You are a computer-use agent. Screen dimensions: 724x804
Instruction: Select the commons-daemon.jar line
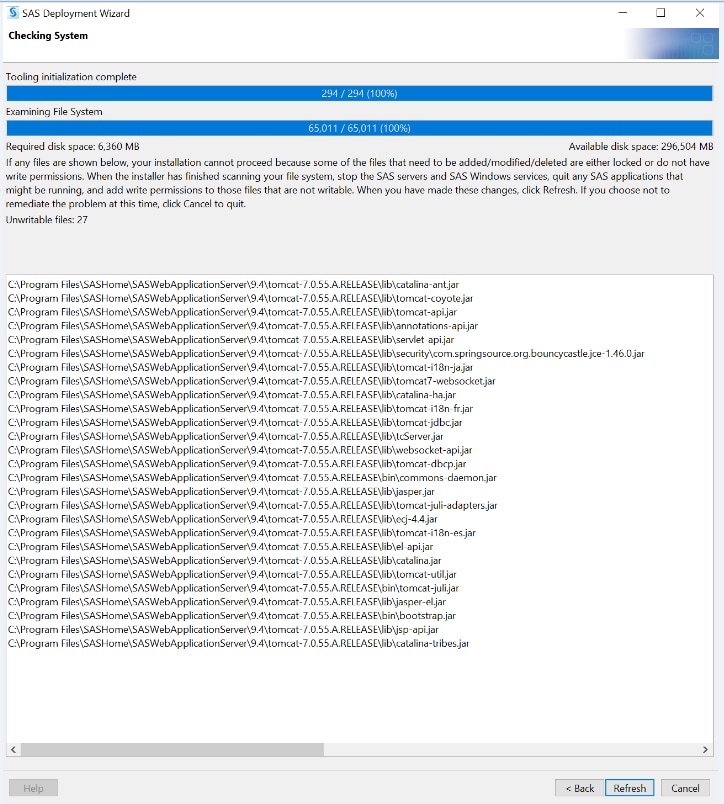click(x=251, y=478)
